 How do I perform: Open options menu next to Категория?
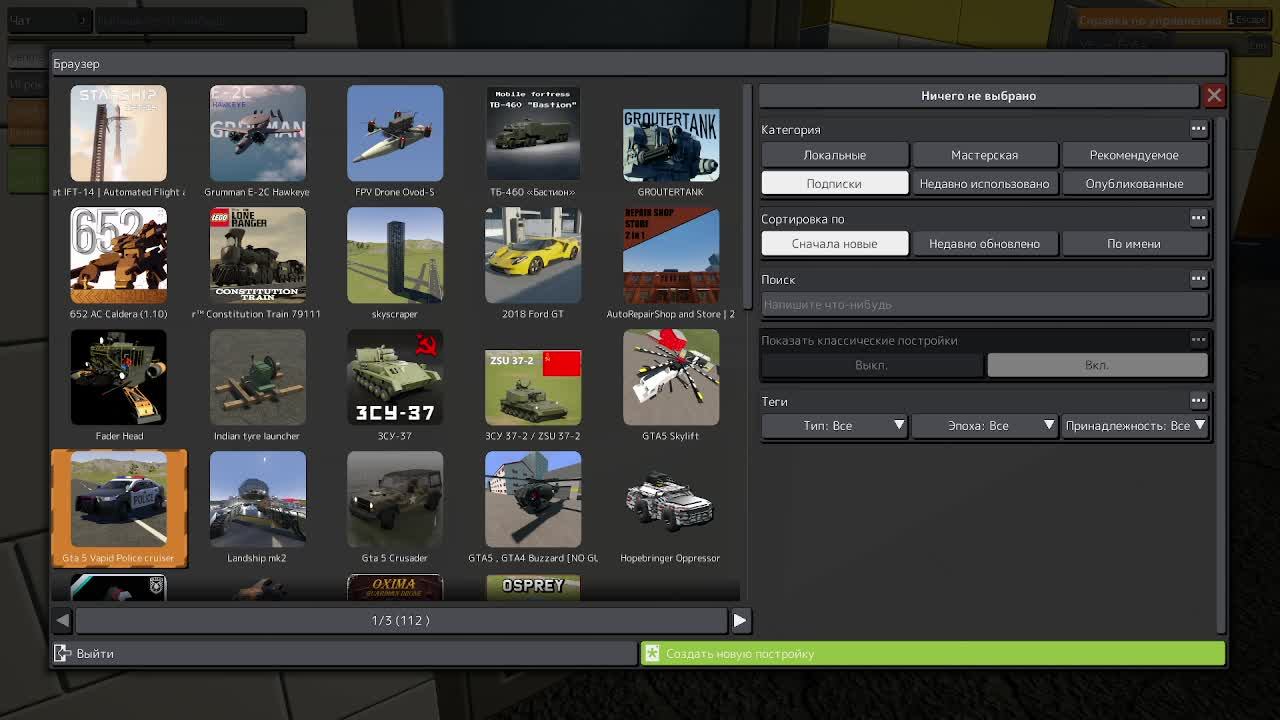(1198, 128)
